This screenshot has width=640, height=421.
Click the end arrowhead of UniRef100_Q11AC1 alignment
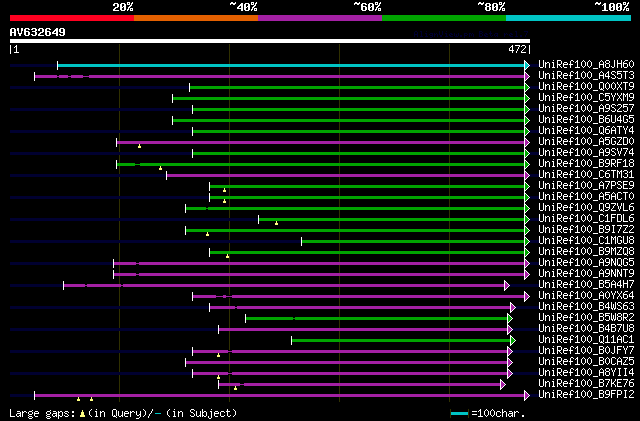click(513, 340)
